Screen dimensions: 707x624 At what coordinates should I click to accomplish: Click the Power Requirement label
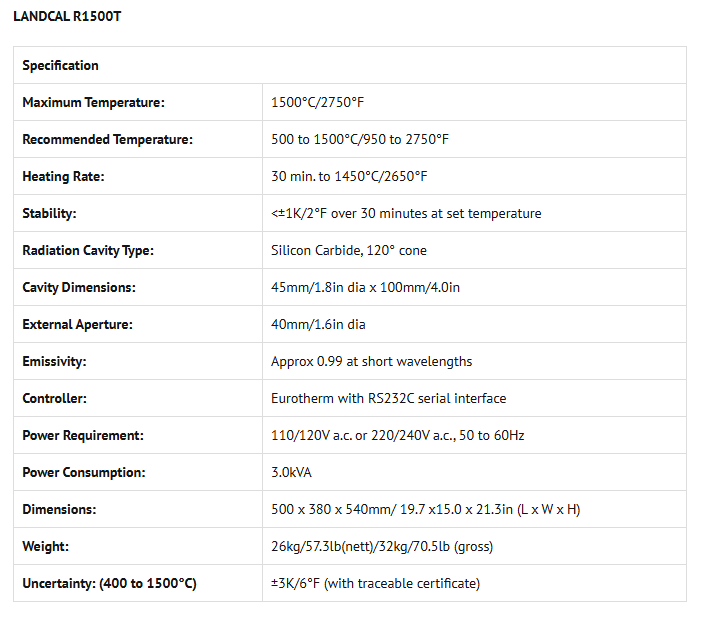click(83, 435)
